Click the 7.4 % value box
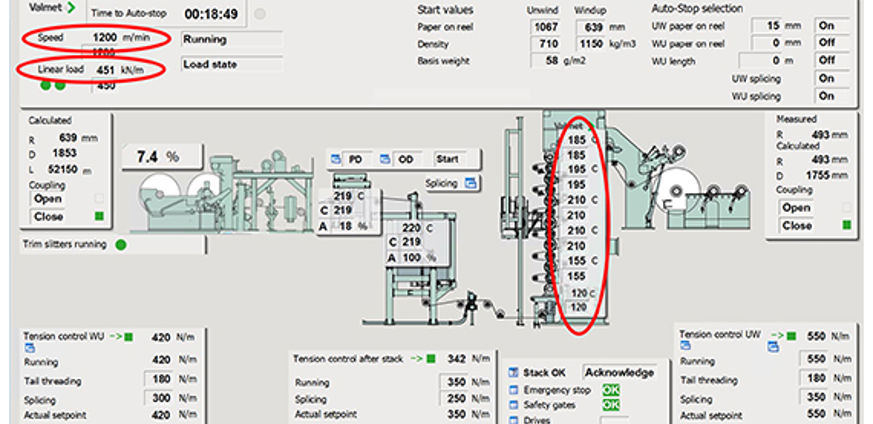 tap(162, 157)
